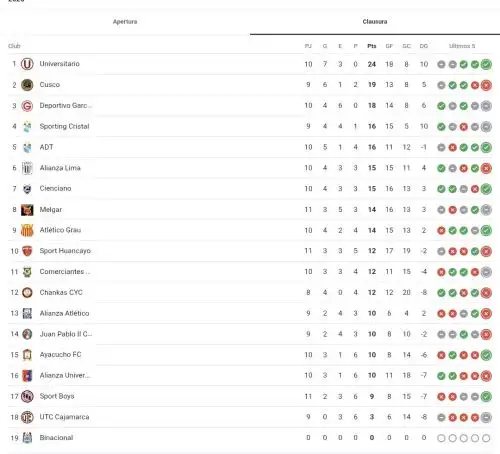
Task: Select the Clausura tab
Action: (375, 22)
